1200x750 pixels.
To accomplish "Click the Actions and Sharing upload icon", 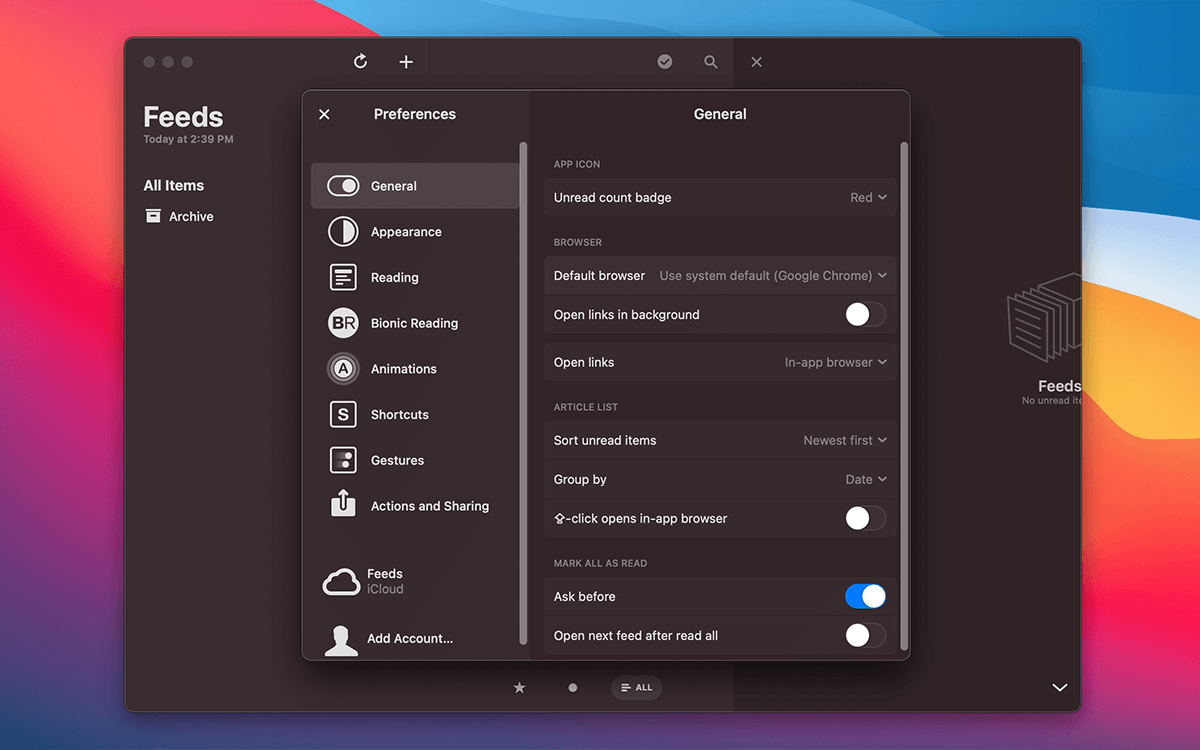I will pyautogui.click(x=343, y=503).
